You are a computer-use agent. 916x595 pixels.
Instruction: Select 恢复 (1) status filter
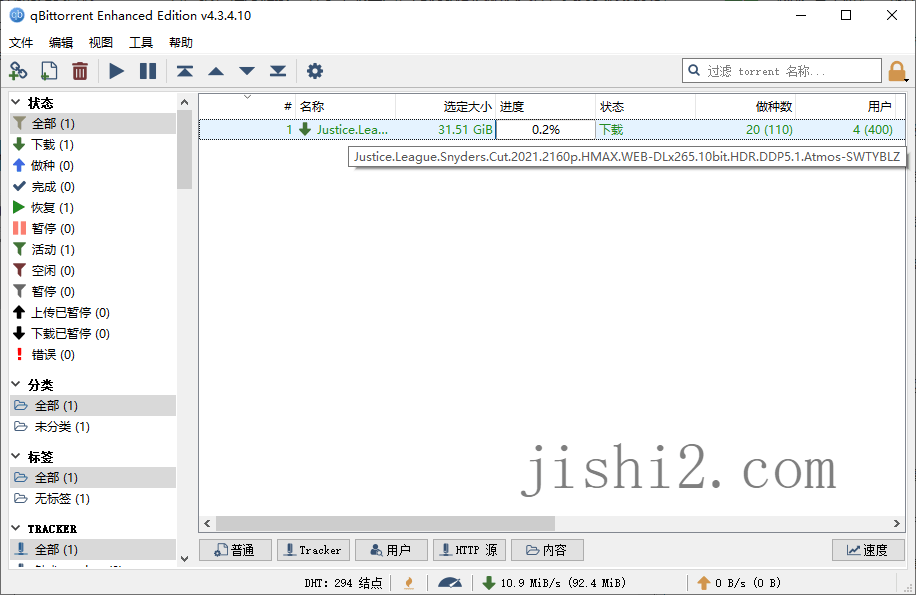(93, 208)
